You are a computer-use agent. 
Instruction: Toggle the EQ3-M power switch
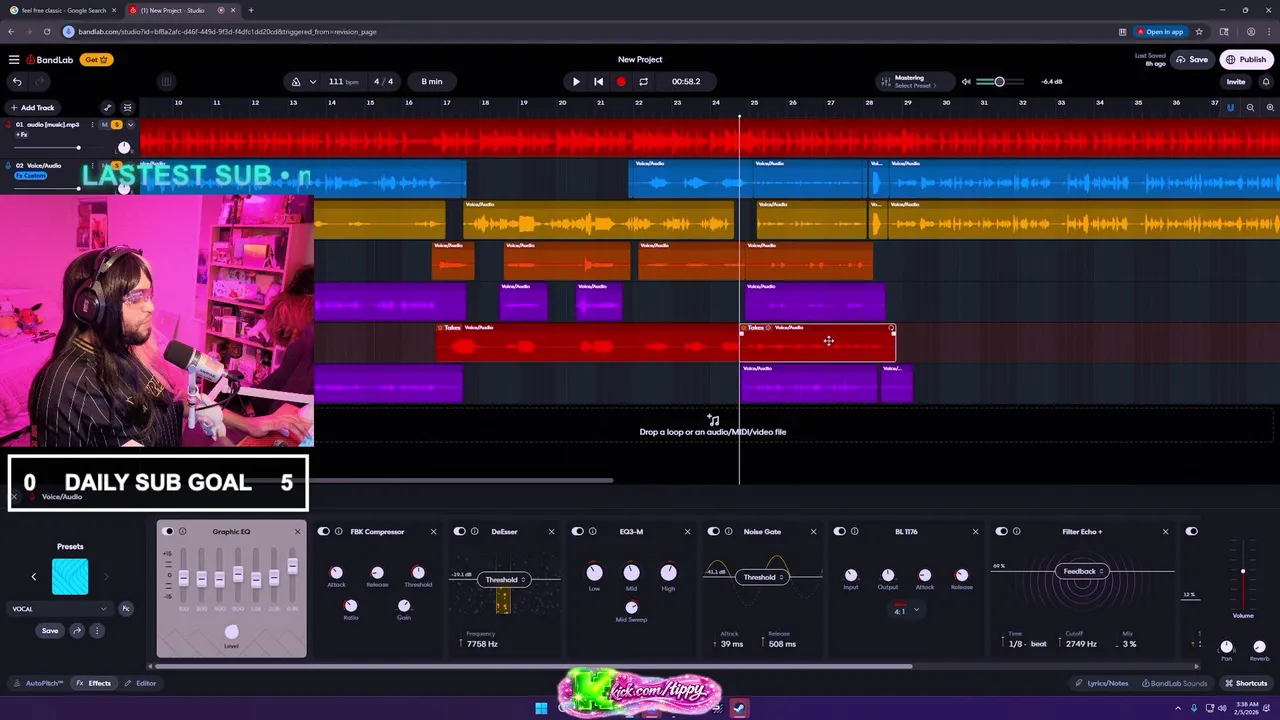click(578, 532)
